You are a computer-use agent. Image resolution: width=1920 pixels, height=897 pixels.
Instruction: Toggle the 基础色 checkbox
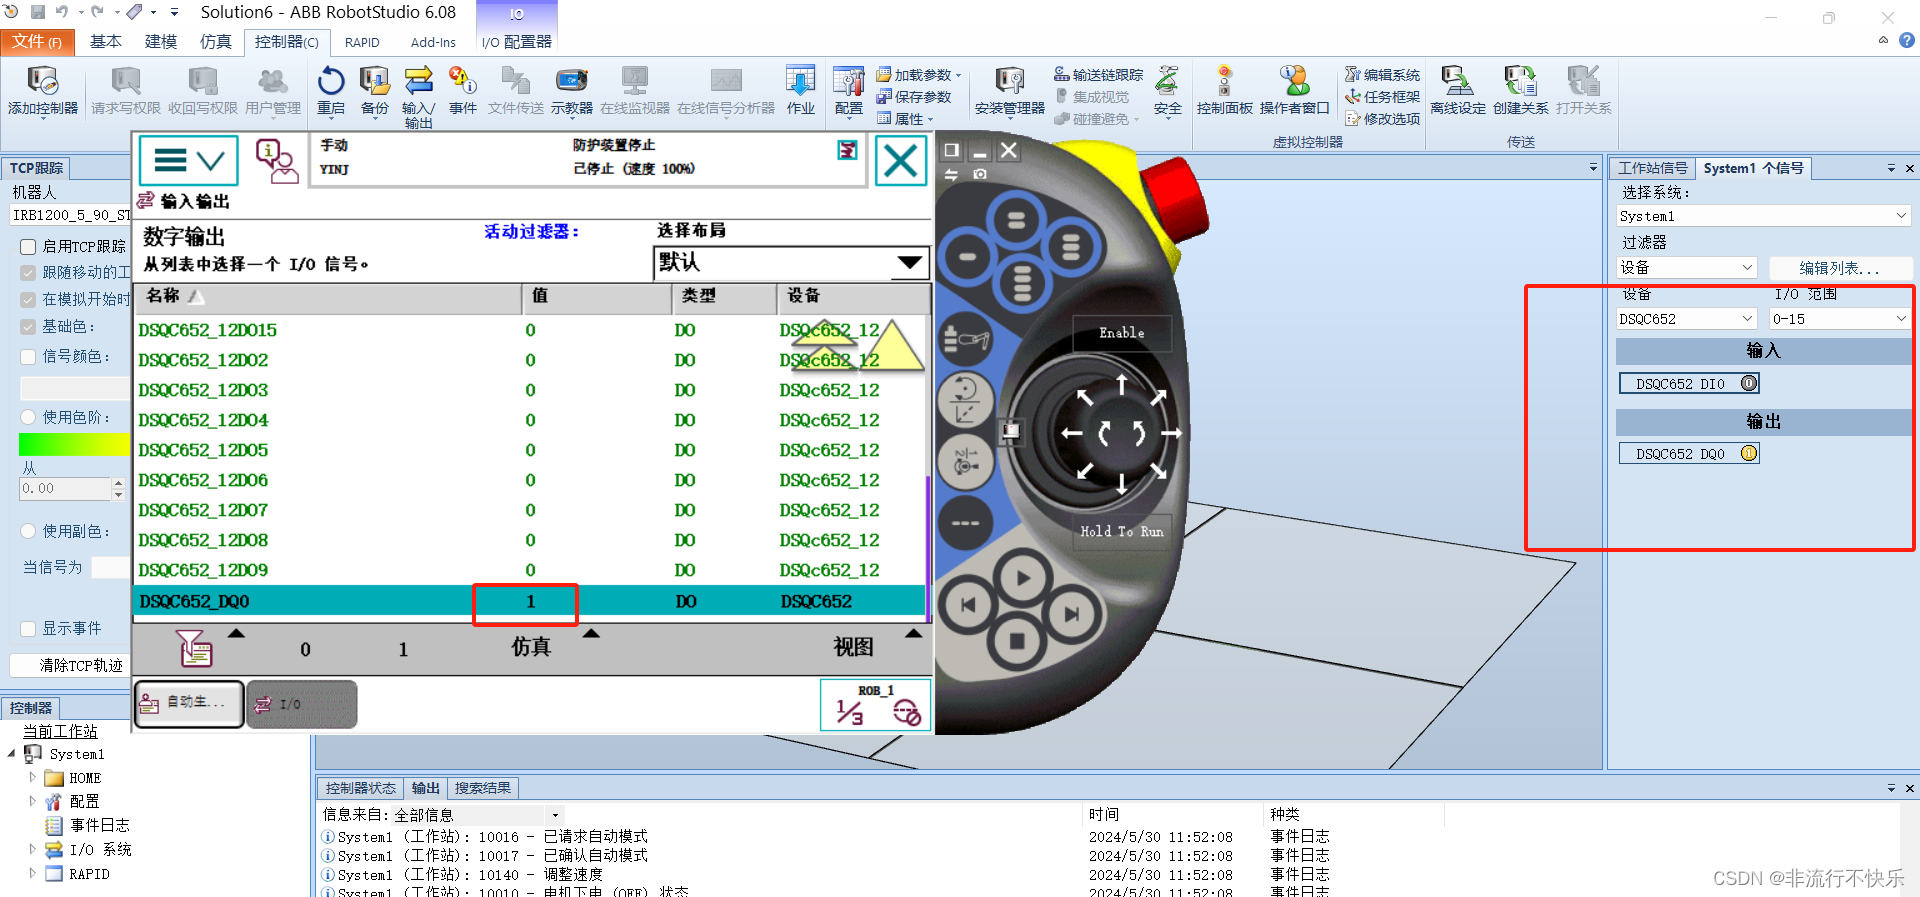28,326
